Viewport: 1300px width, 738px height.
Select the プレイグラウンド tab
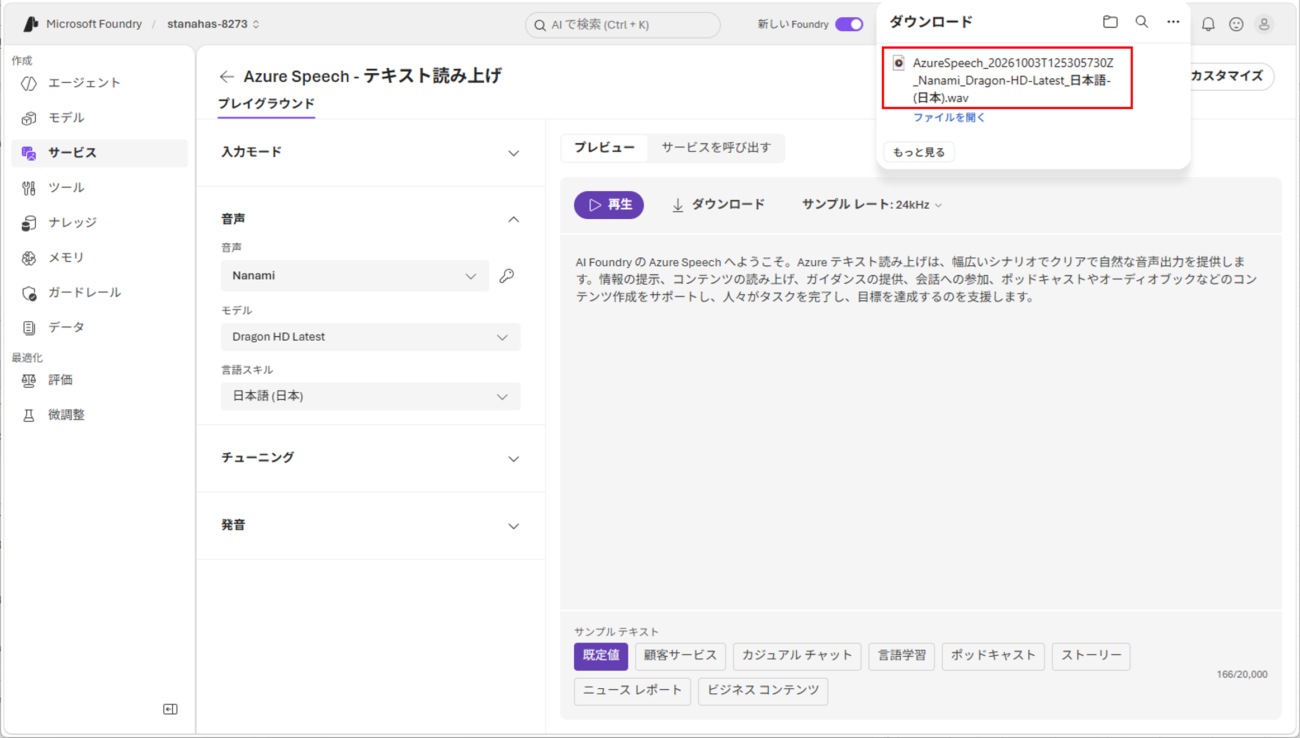point(266,104)
